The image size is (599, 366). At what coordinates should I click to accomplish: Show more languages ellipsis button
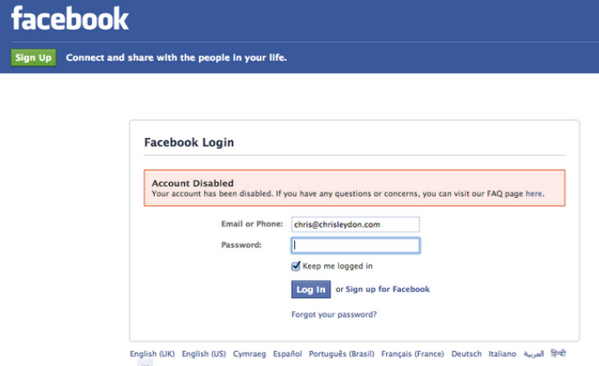point(145,363)
